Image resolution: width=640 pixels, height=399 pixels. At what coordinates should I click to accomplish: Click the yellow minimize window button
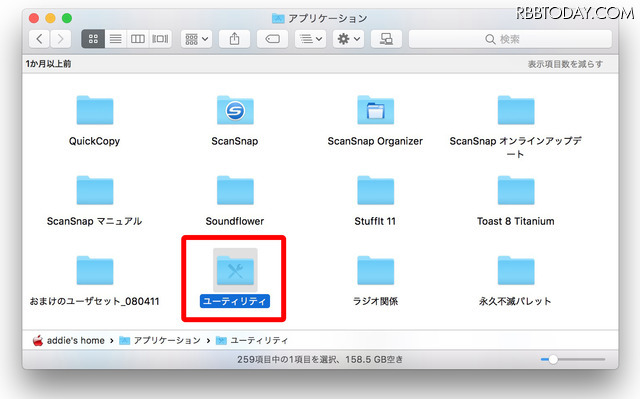click(50, 18)
